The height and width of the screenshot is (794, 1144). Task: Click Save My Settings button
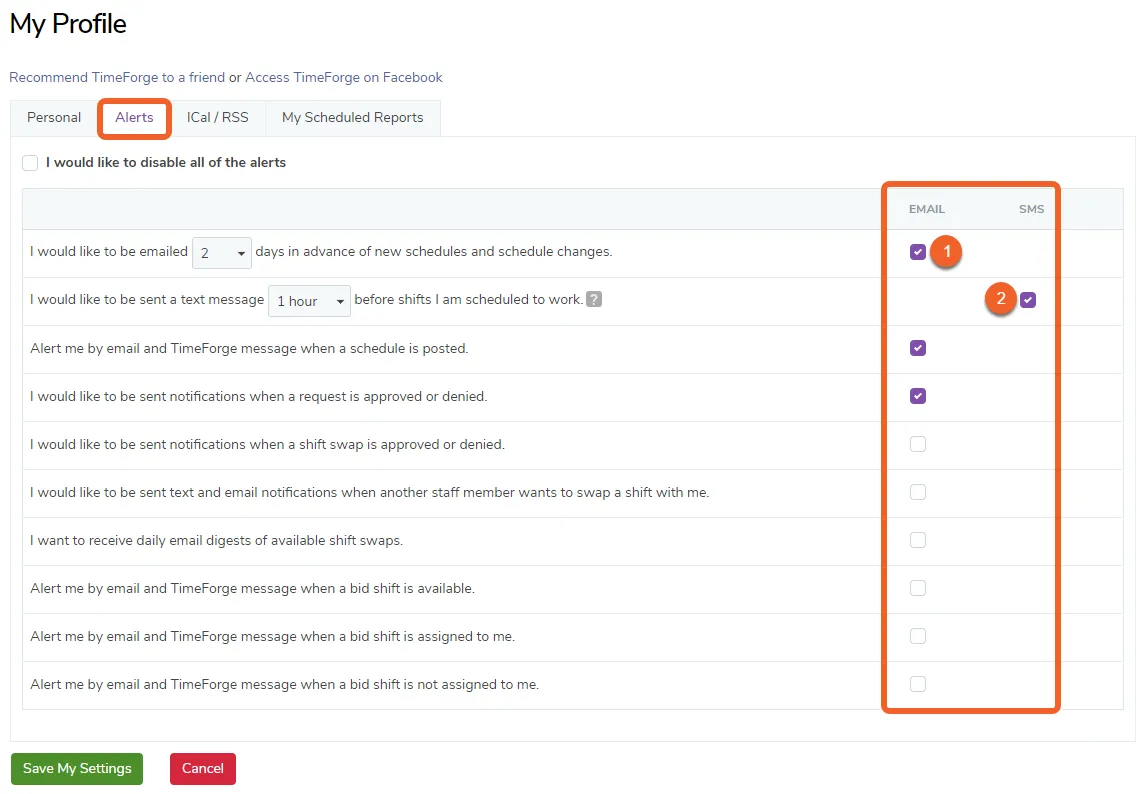[x=77, y=768]
